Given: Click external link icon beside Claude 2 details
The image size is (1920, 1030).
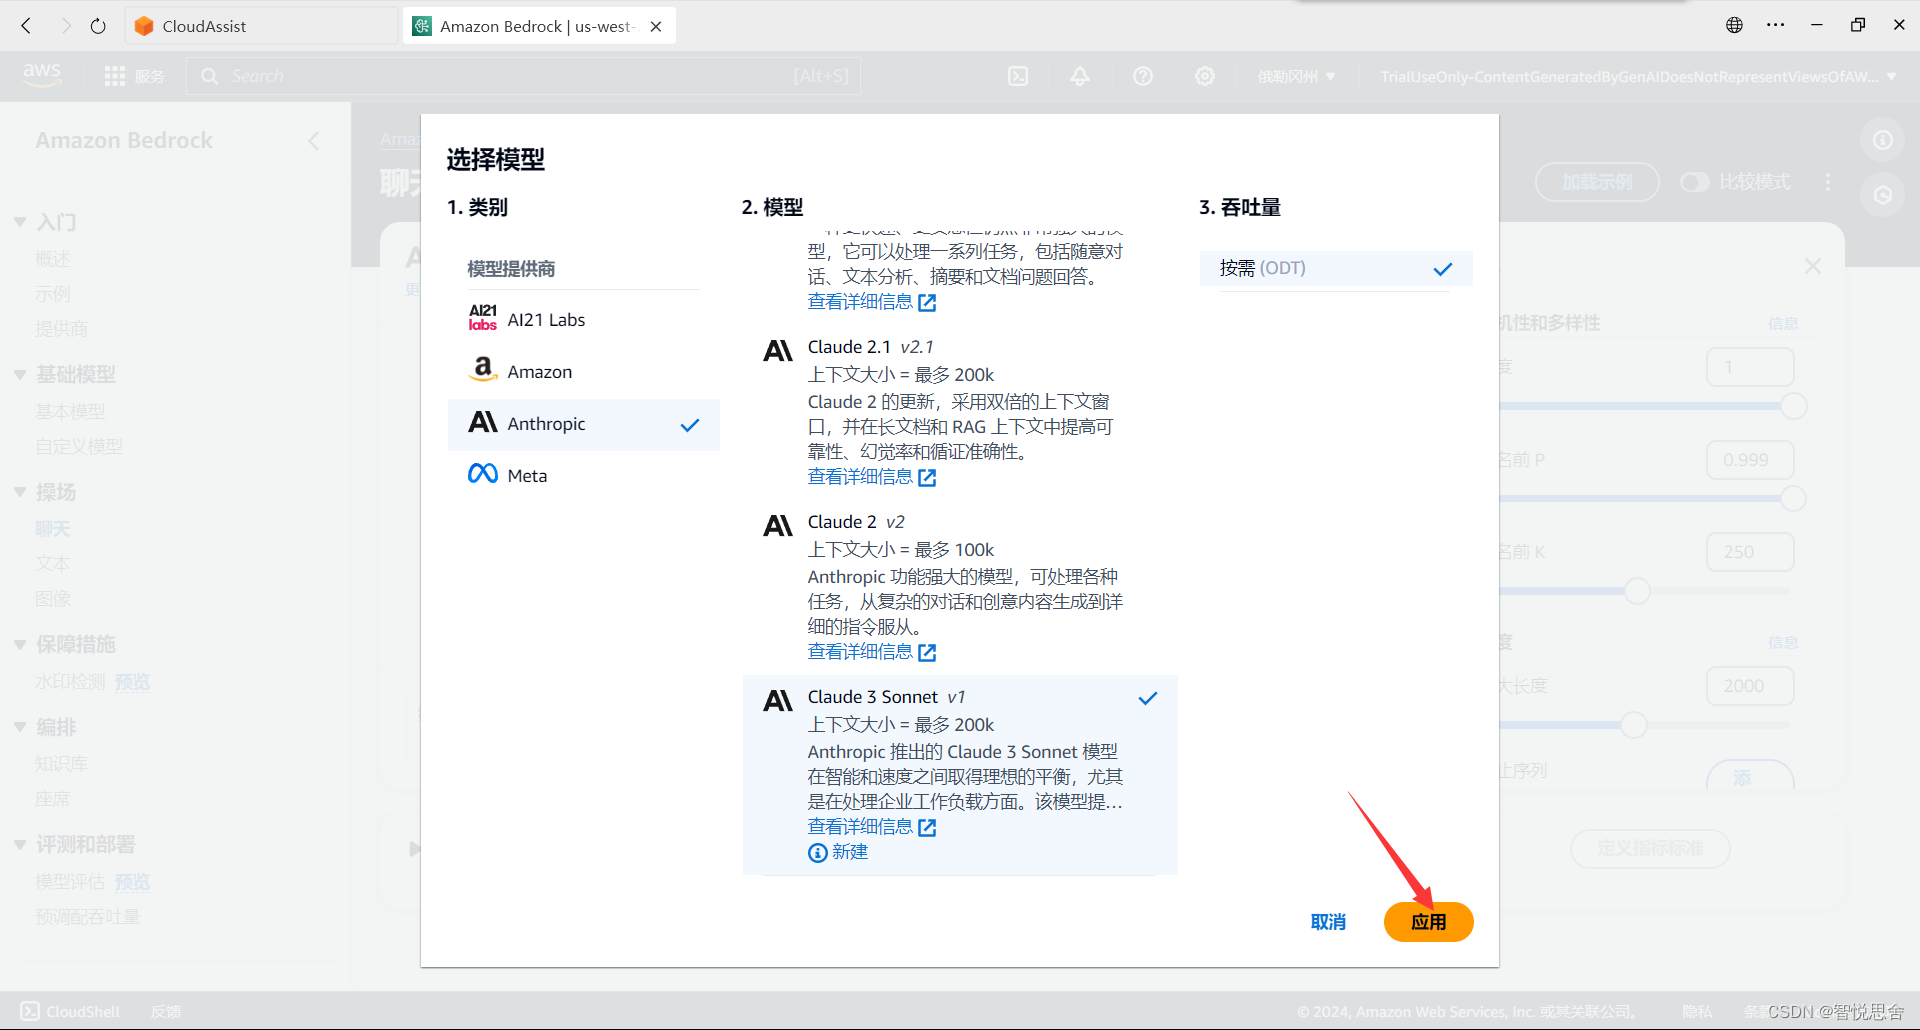Looking at the screenshot, I should pos(927,653).
